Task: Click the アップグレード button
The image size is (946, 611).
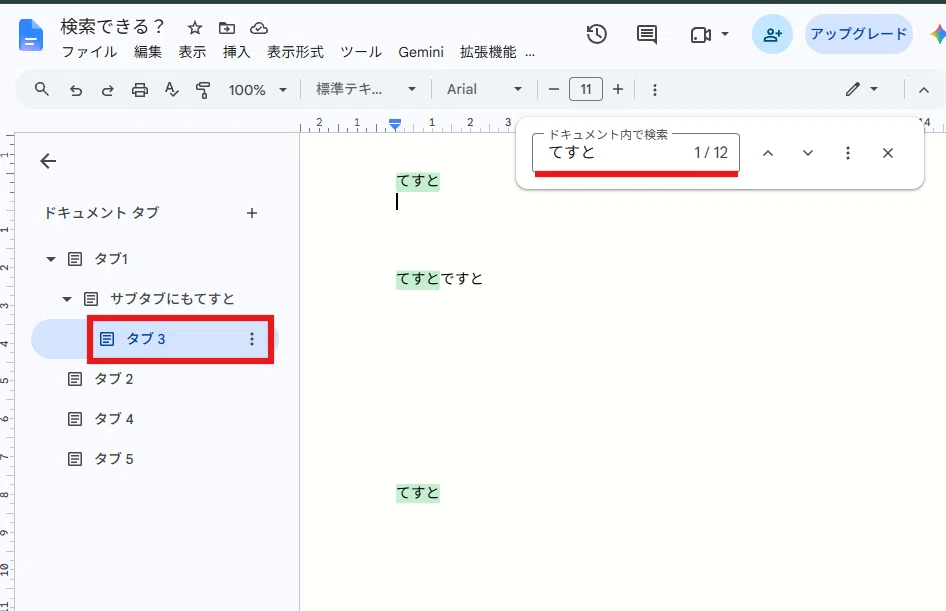Action: point(859,34)
